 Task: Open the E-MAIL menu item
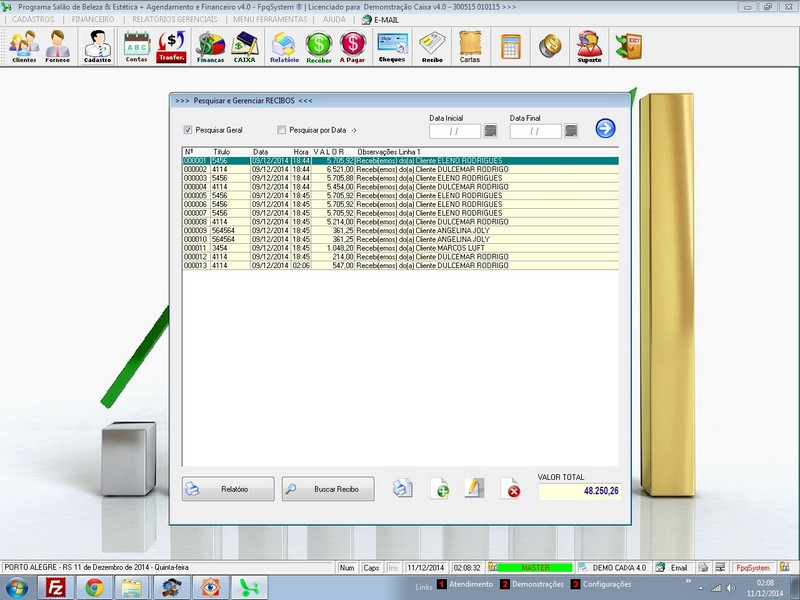pos(380,20)
